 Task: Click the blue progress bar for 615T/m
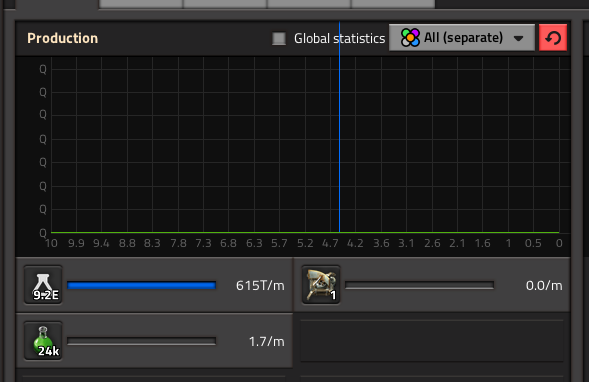pyautogui.click(x=142, y=285)
